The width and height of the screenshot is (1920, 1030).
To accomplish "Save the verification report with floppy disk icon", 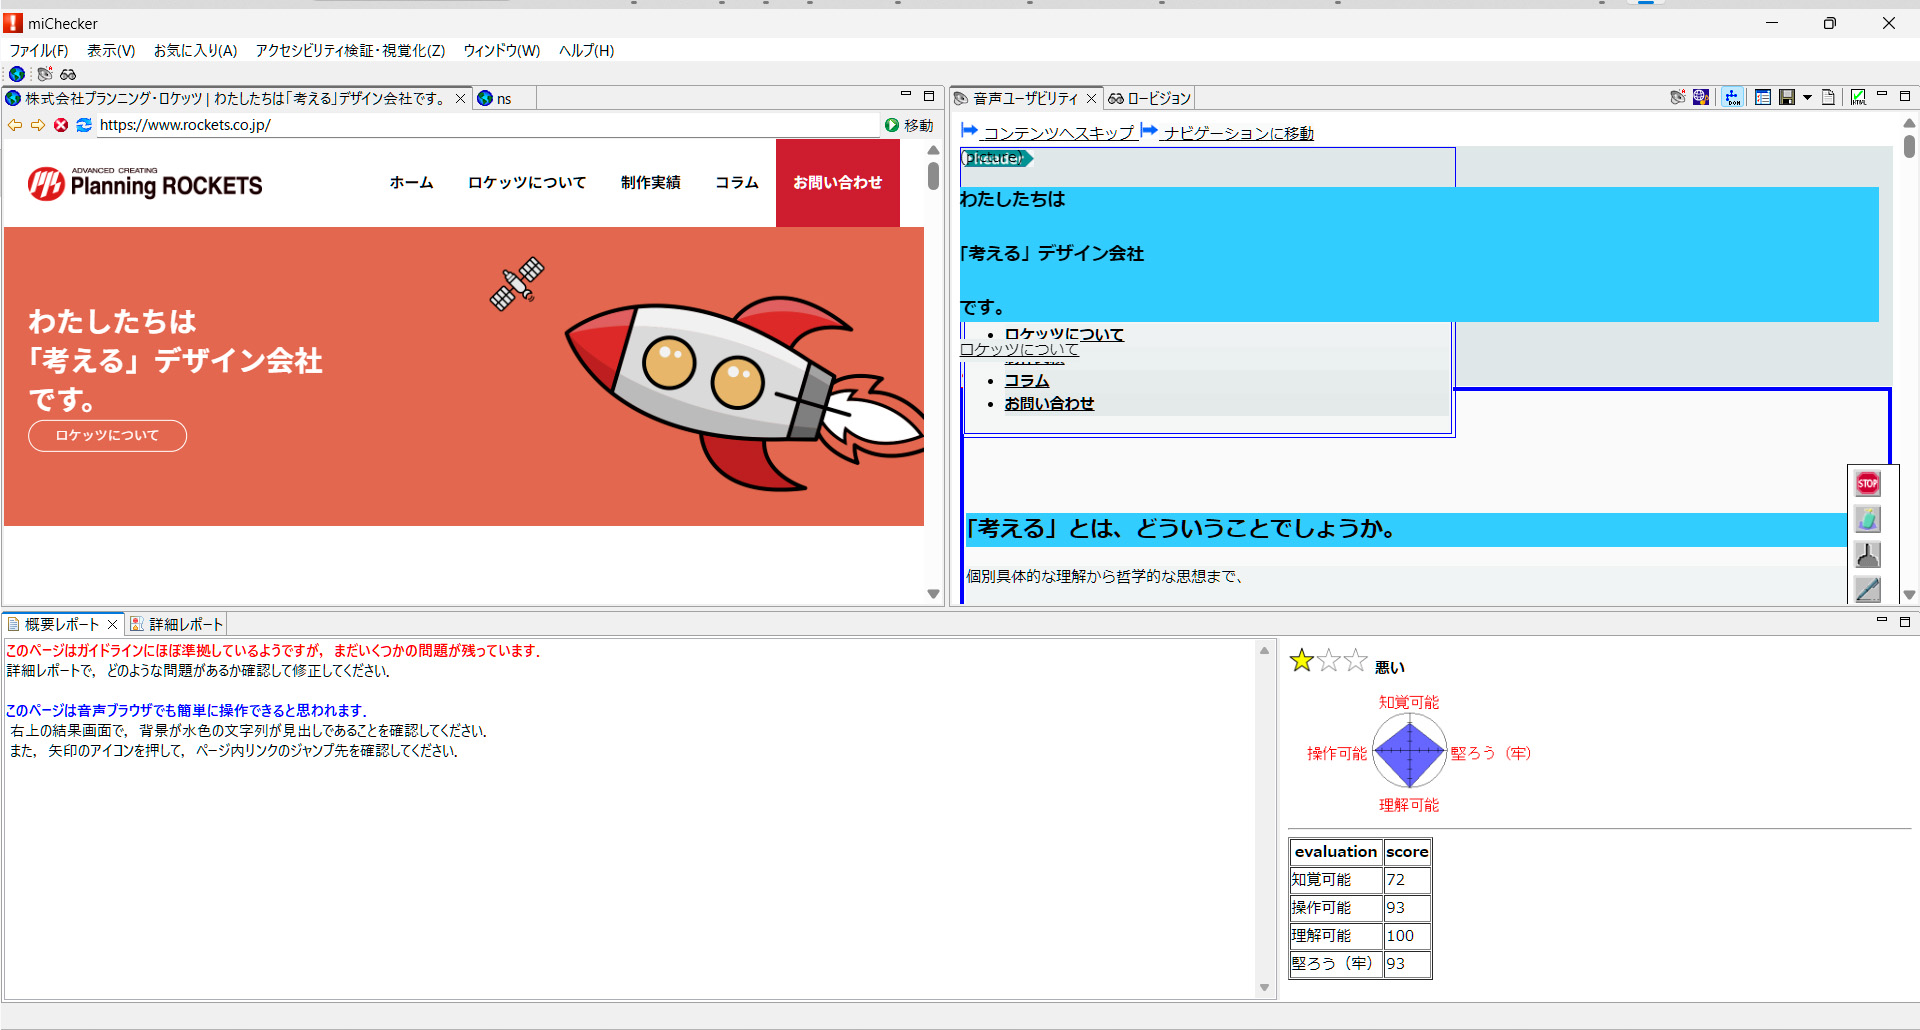I will 1786,97.
